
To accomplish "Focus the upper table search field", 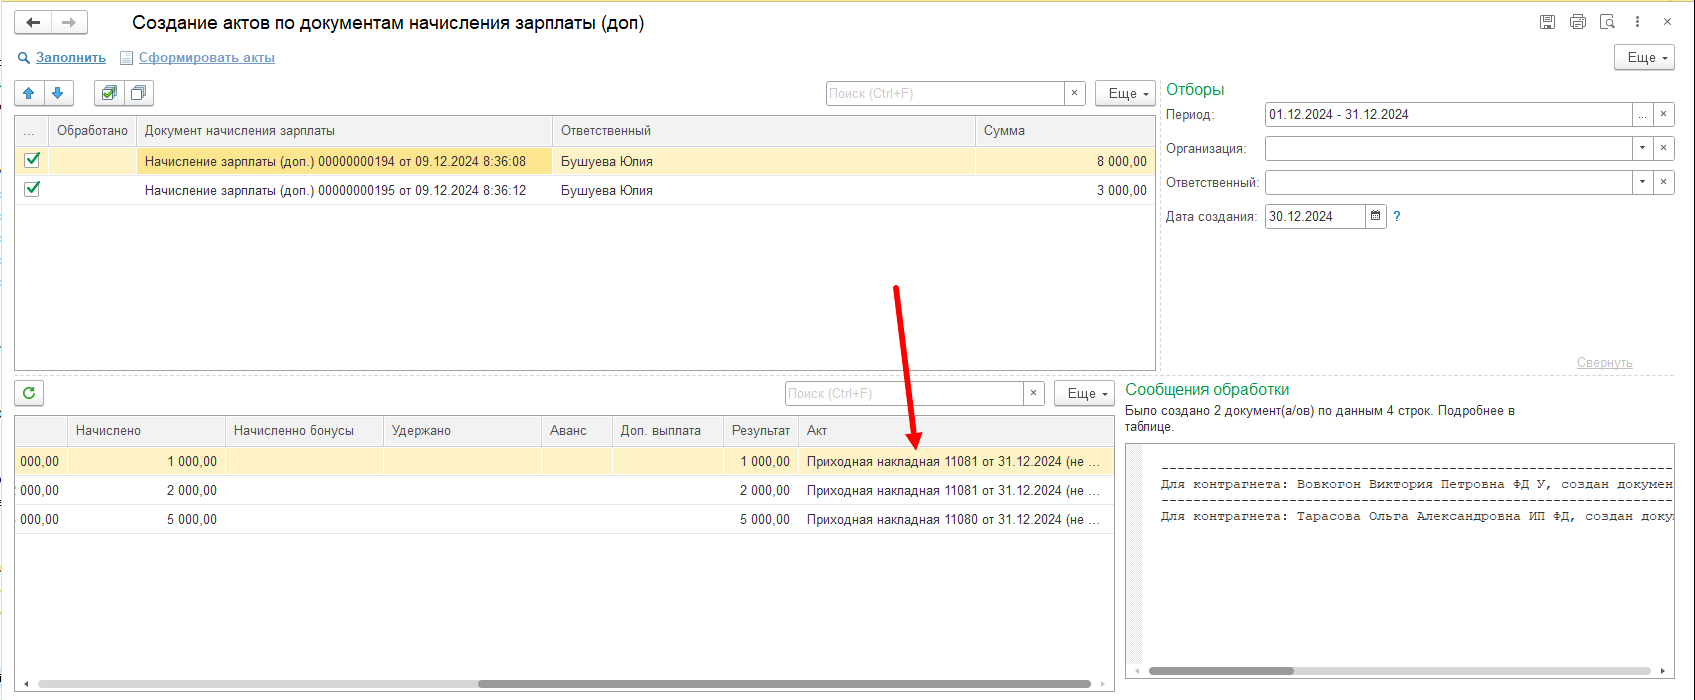I will tap(945, 93).
